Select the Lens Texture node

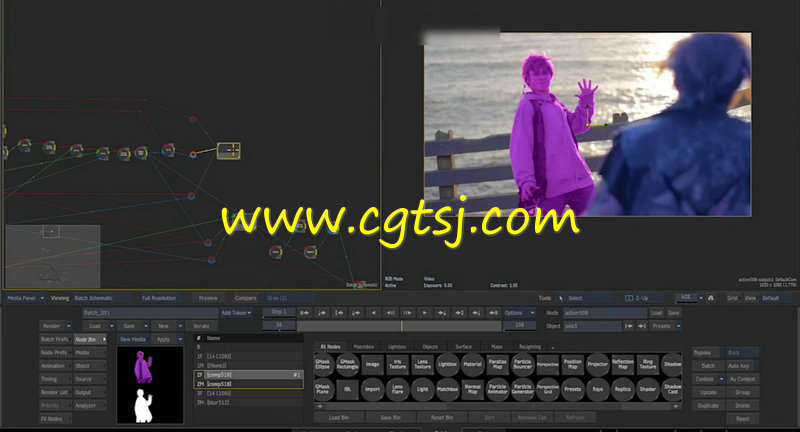coord(422,364)
